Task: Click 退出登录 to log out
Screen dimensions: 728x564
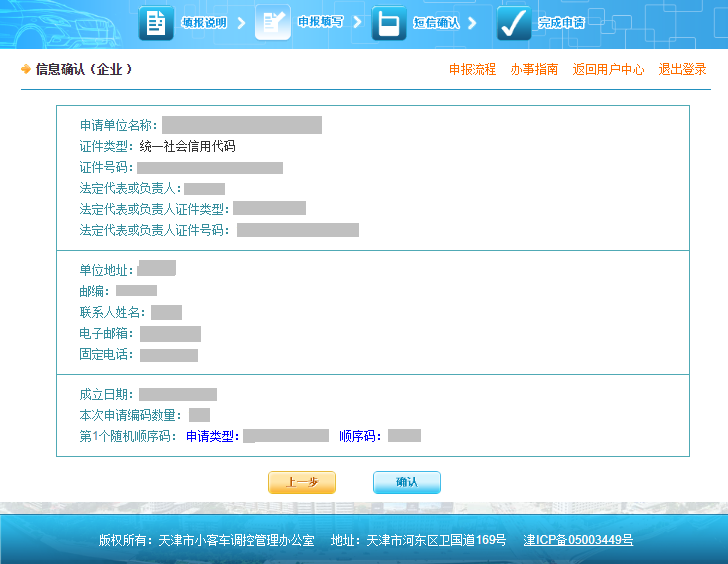Action: (682, 69)
